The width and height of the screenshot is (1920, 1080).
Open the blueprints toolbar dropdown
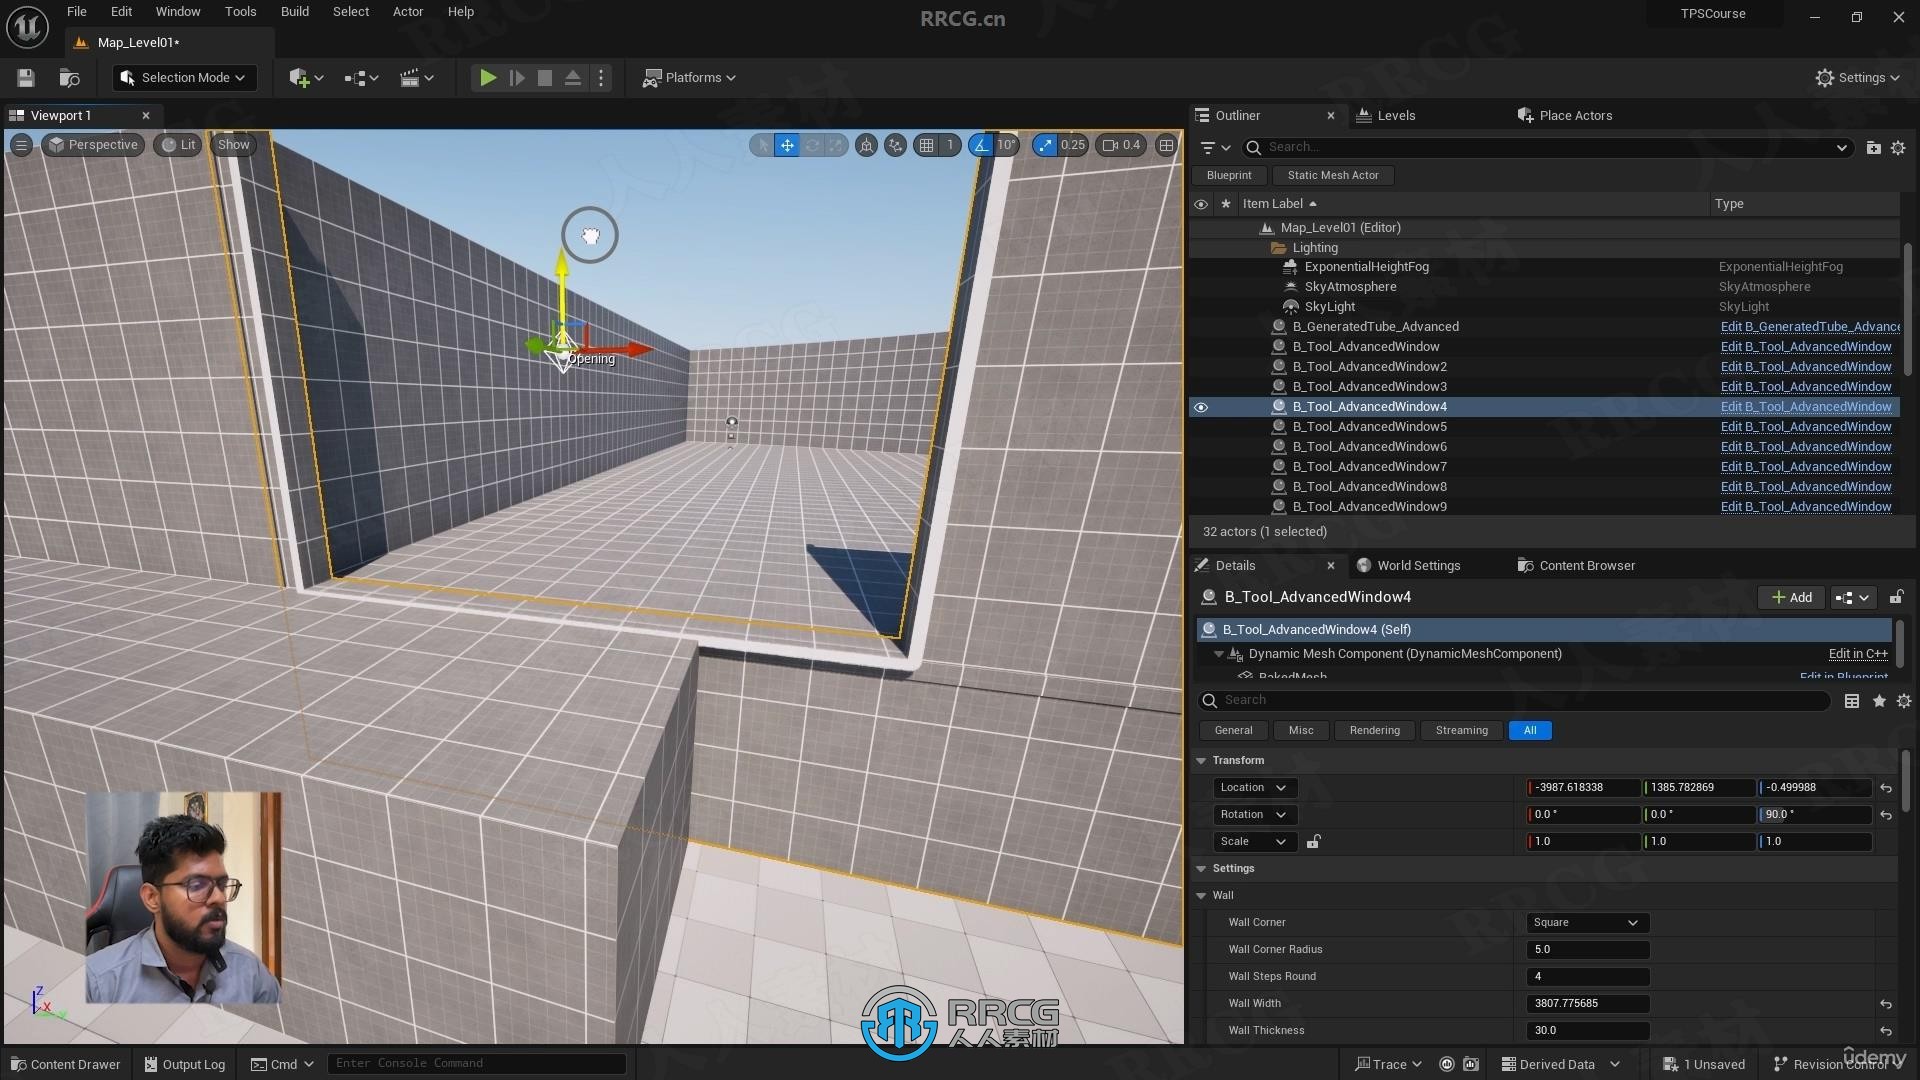(x=361, y=78)
